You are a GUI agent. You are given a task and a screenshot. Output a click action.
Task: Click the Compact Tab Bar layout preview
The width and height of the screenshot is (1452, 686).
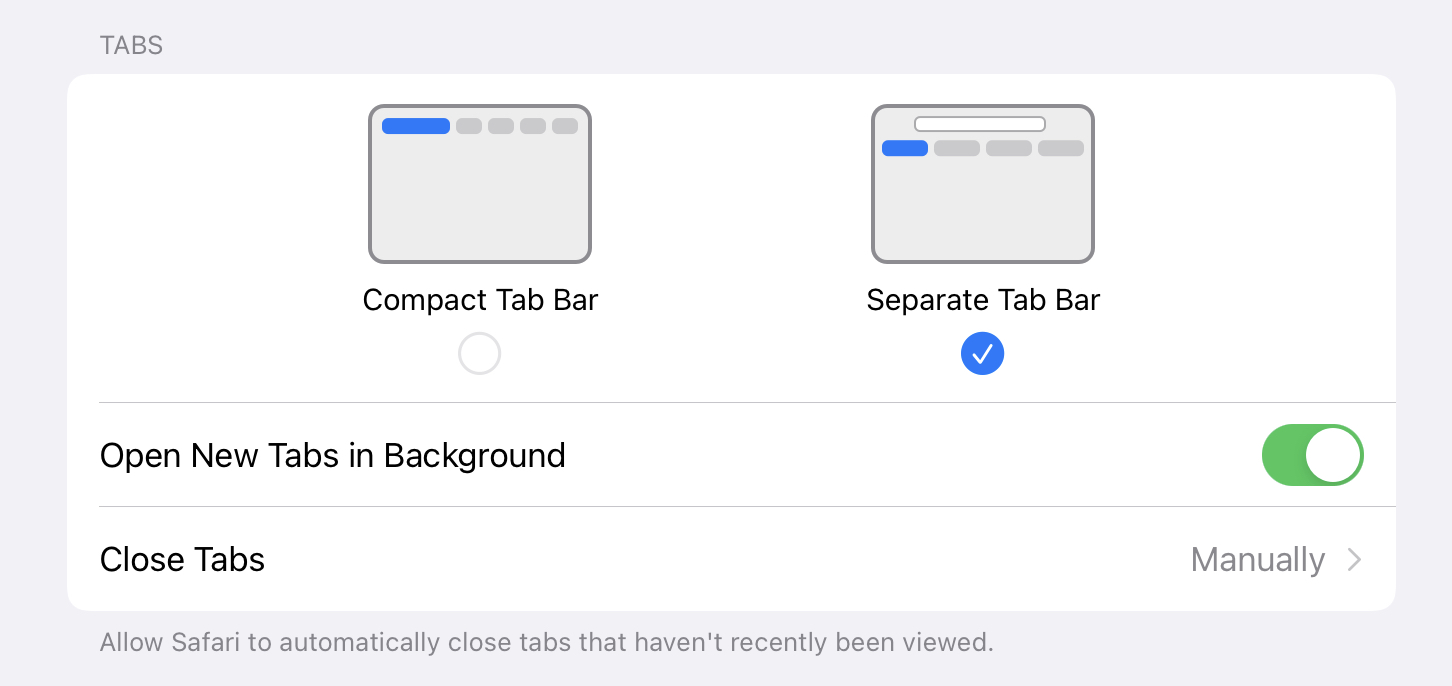point(480,184)
